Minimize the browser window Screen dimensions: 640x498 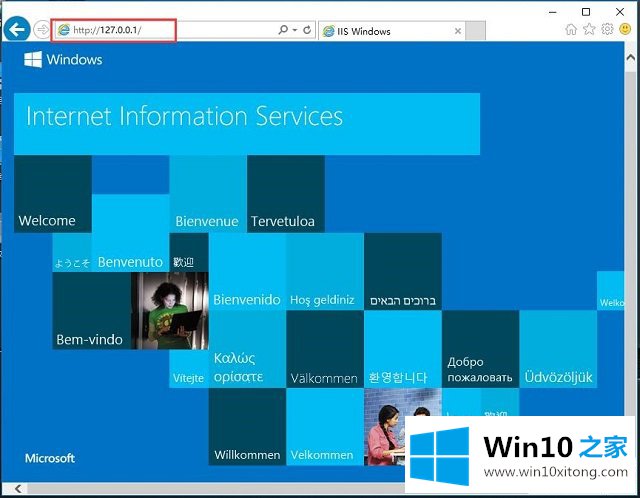[x=553, y=12]
